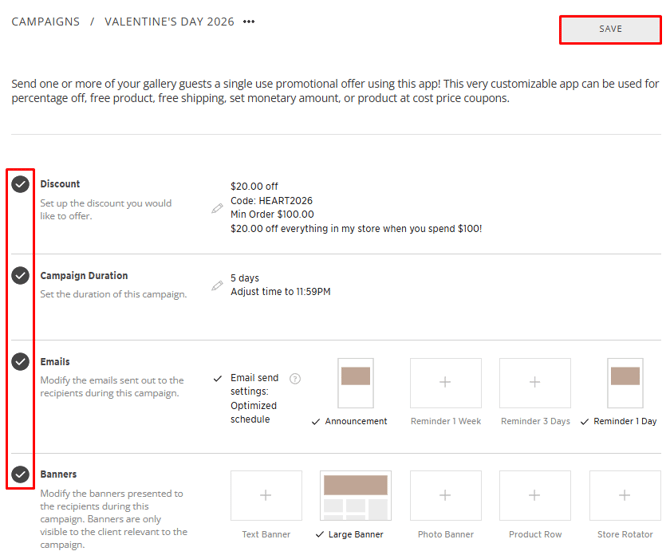Add a Reminder 3 Days email
This screenshot has height=555, width=670.
pyautogui.click(x=535, y=383)
